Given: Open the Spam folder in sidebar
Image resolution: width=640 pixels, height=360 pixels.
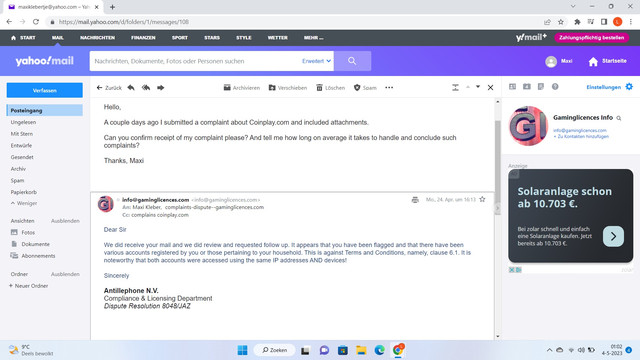Looking at the screenshot, I should (x=17, y=180).
